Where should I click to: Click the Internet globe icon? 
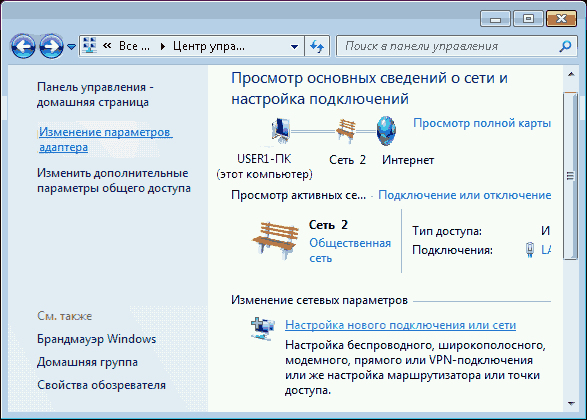coord(386,131)
